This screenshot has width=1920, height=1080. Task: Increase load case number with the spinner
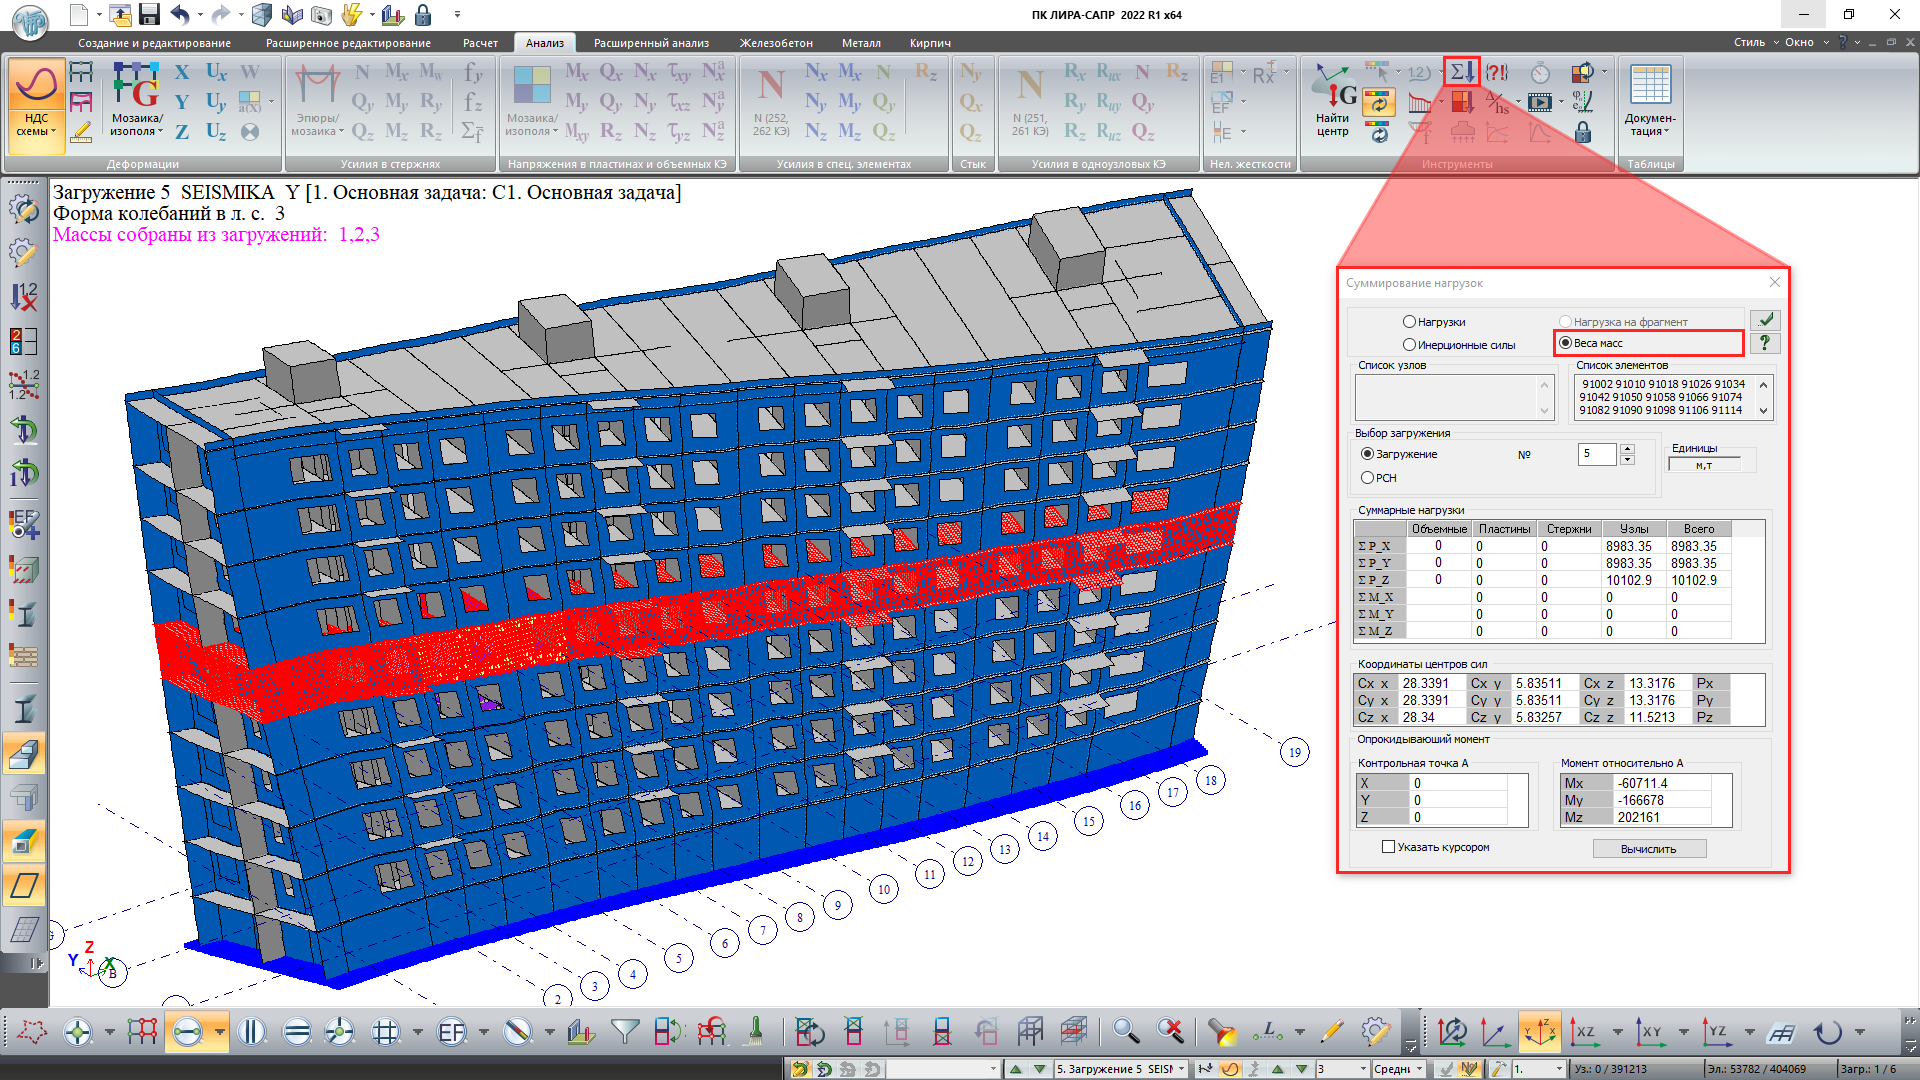[1628, 449]
